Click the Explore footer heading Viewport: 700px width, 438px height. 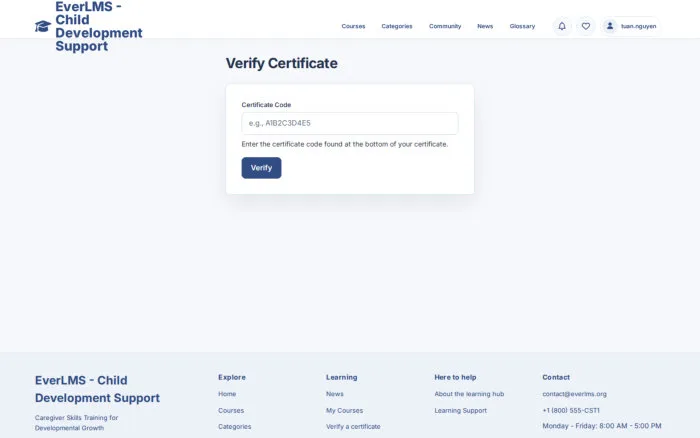(232, 377)
